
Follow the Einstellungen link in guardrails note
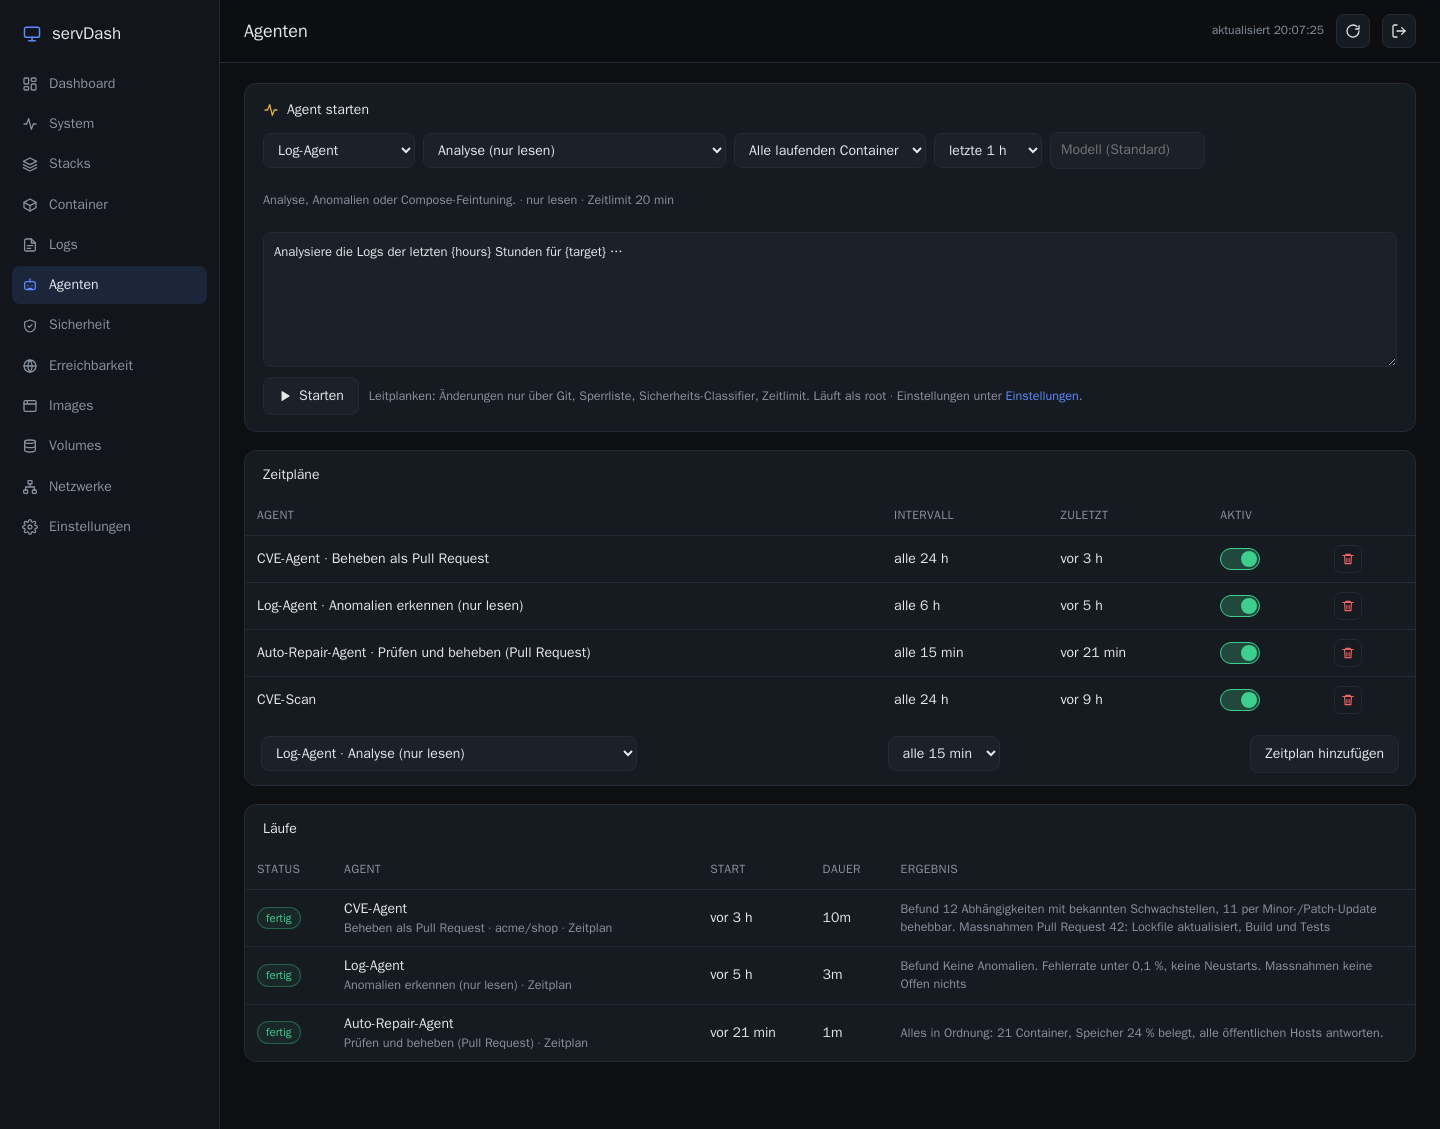(x=1042, y=396)
